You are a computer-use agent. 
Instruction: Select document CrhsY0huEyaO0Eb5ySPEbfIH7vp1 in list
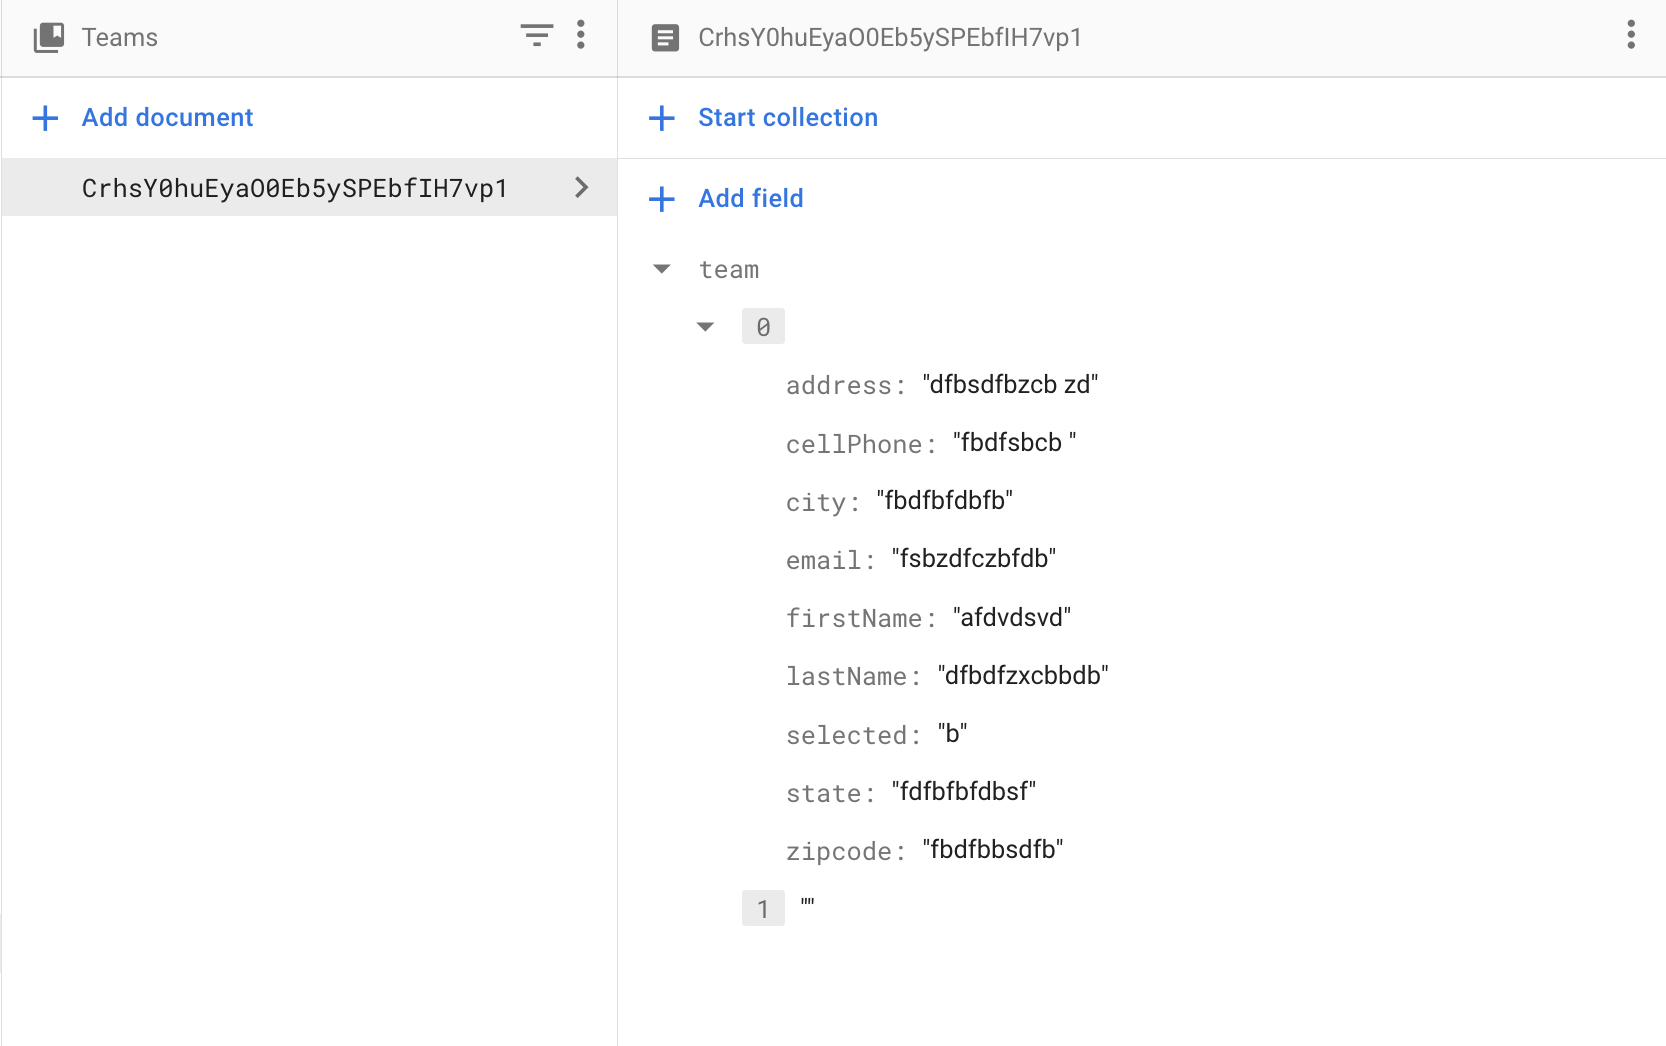(x=309, y=187)
